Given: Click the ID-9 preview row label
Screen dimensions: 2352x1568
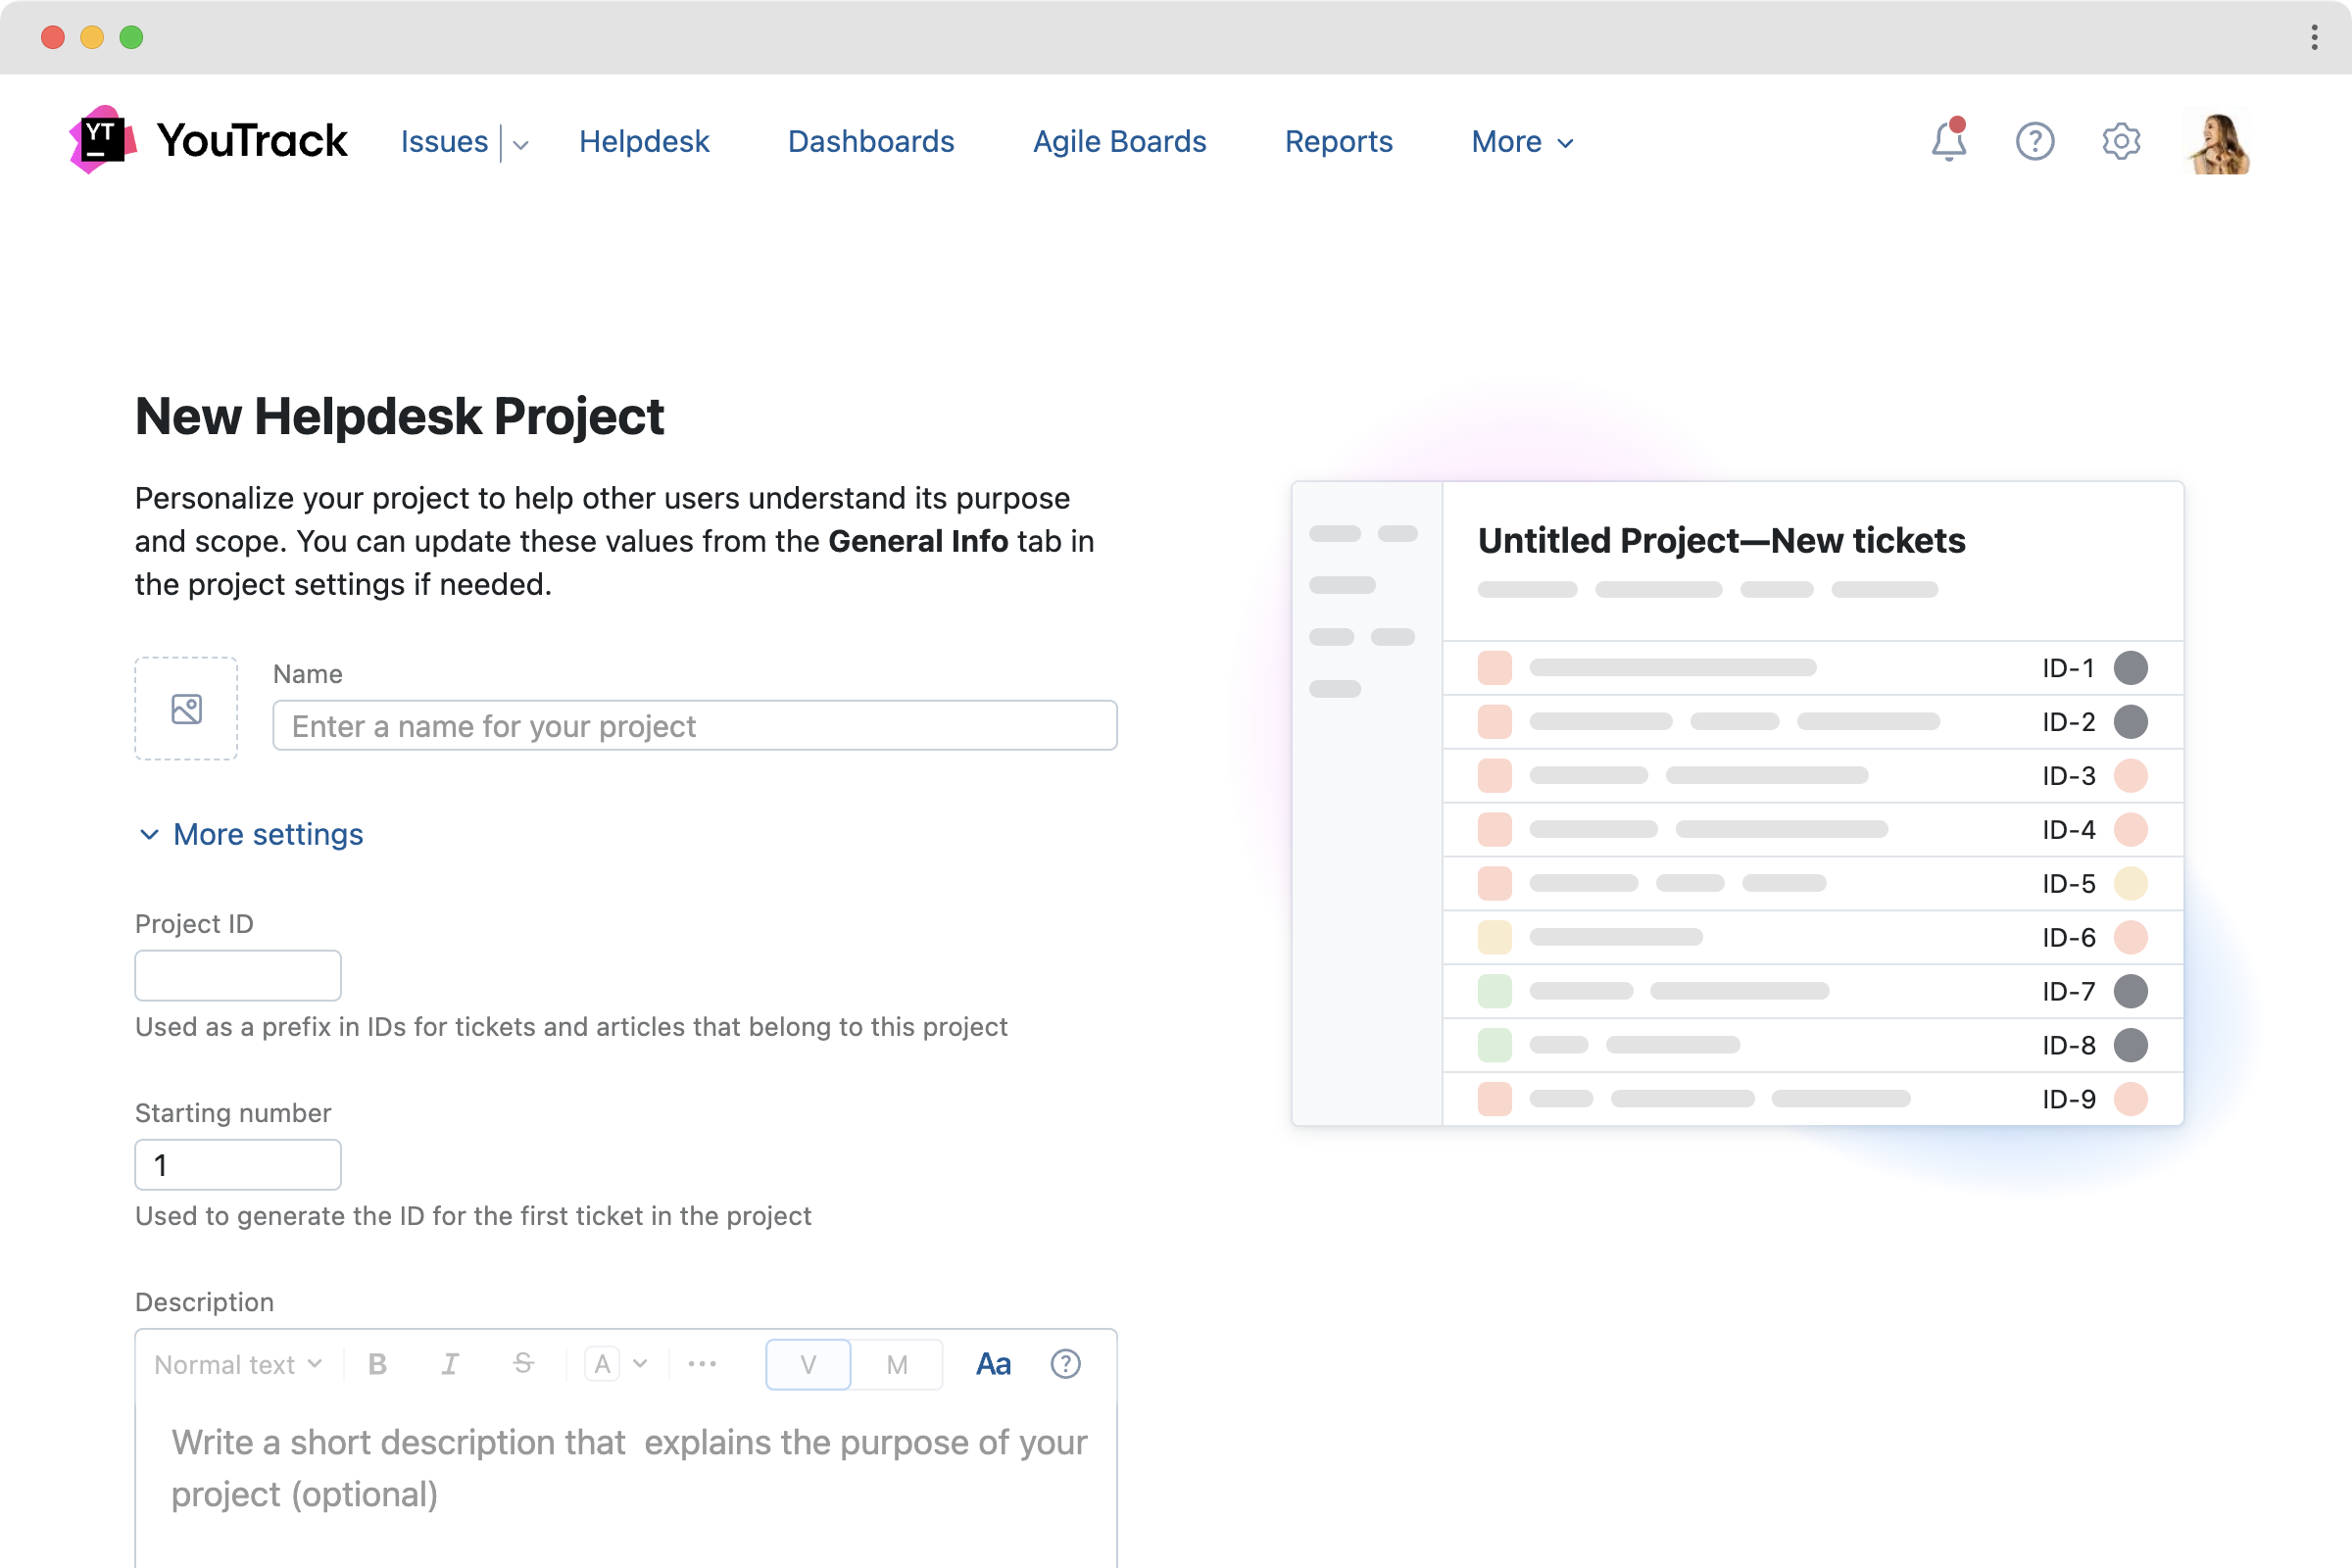Looking at the screenshot, I should (x=2068, y=1099).
